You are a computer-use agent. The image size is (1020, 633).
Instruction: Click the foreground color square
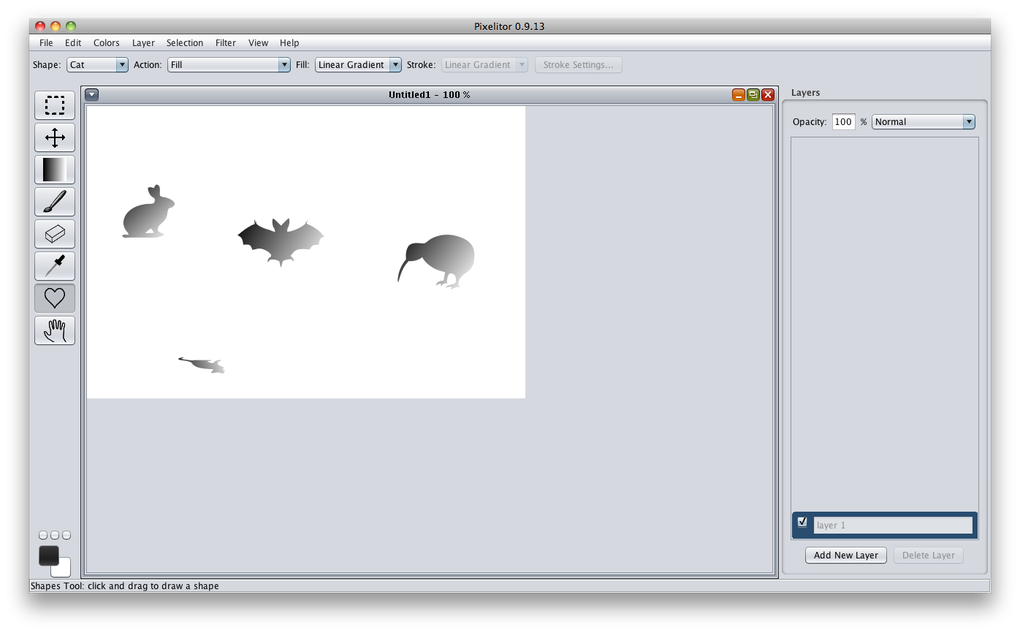coord(47,553)
